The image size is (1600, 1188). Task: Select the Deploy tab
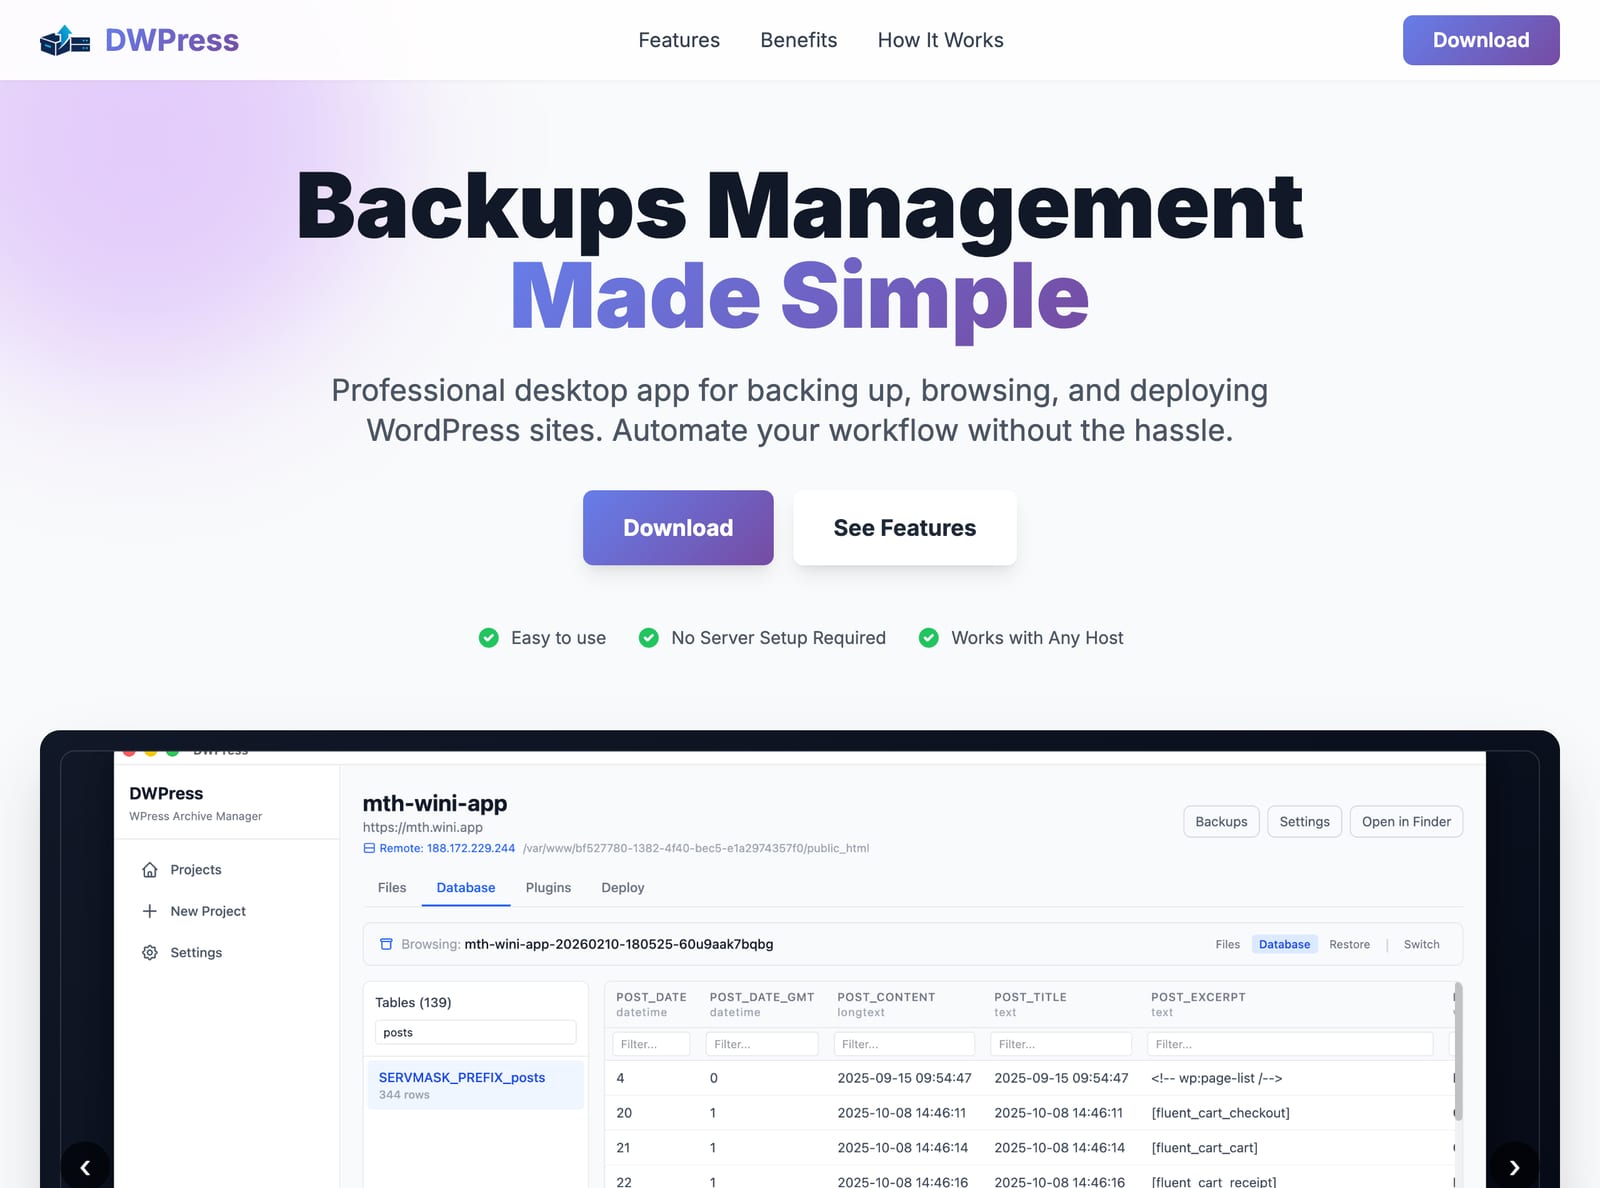pos(623,887)
